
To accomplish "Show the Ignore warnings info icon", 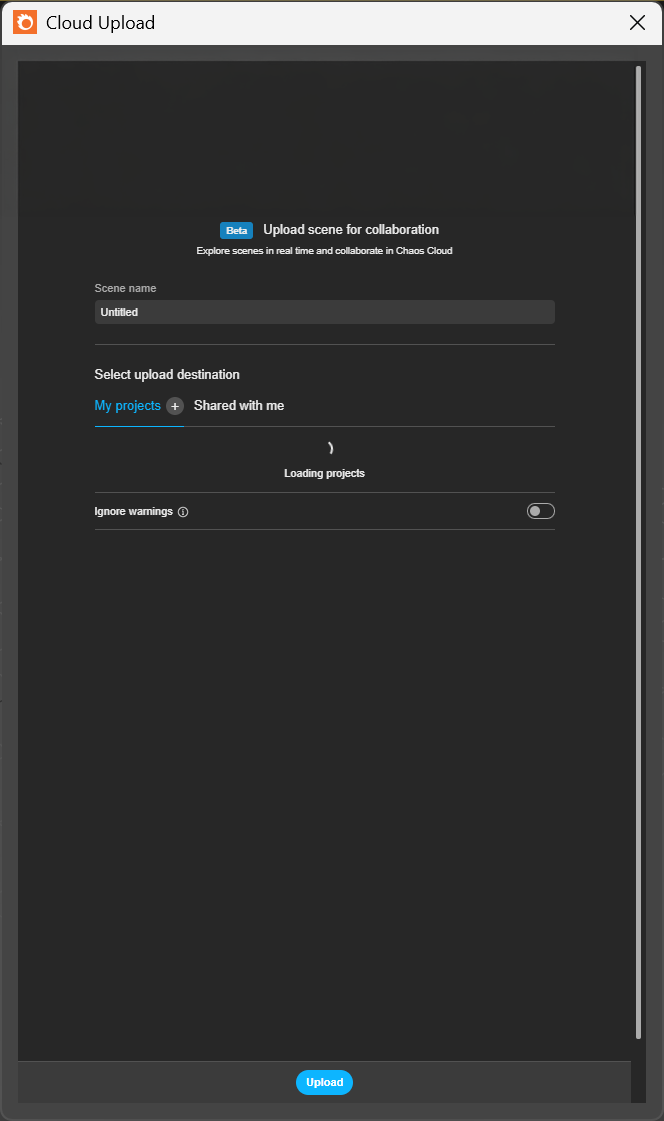I will [183, 512].
